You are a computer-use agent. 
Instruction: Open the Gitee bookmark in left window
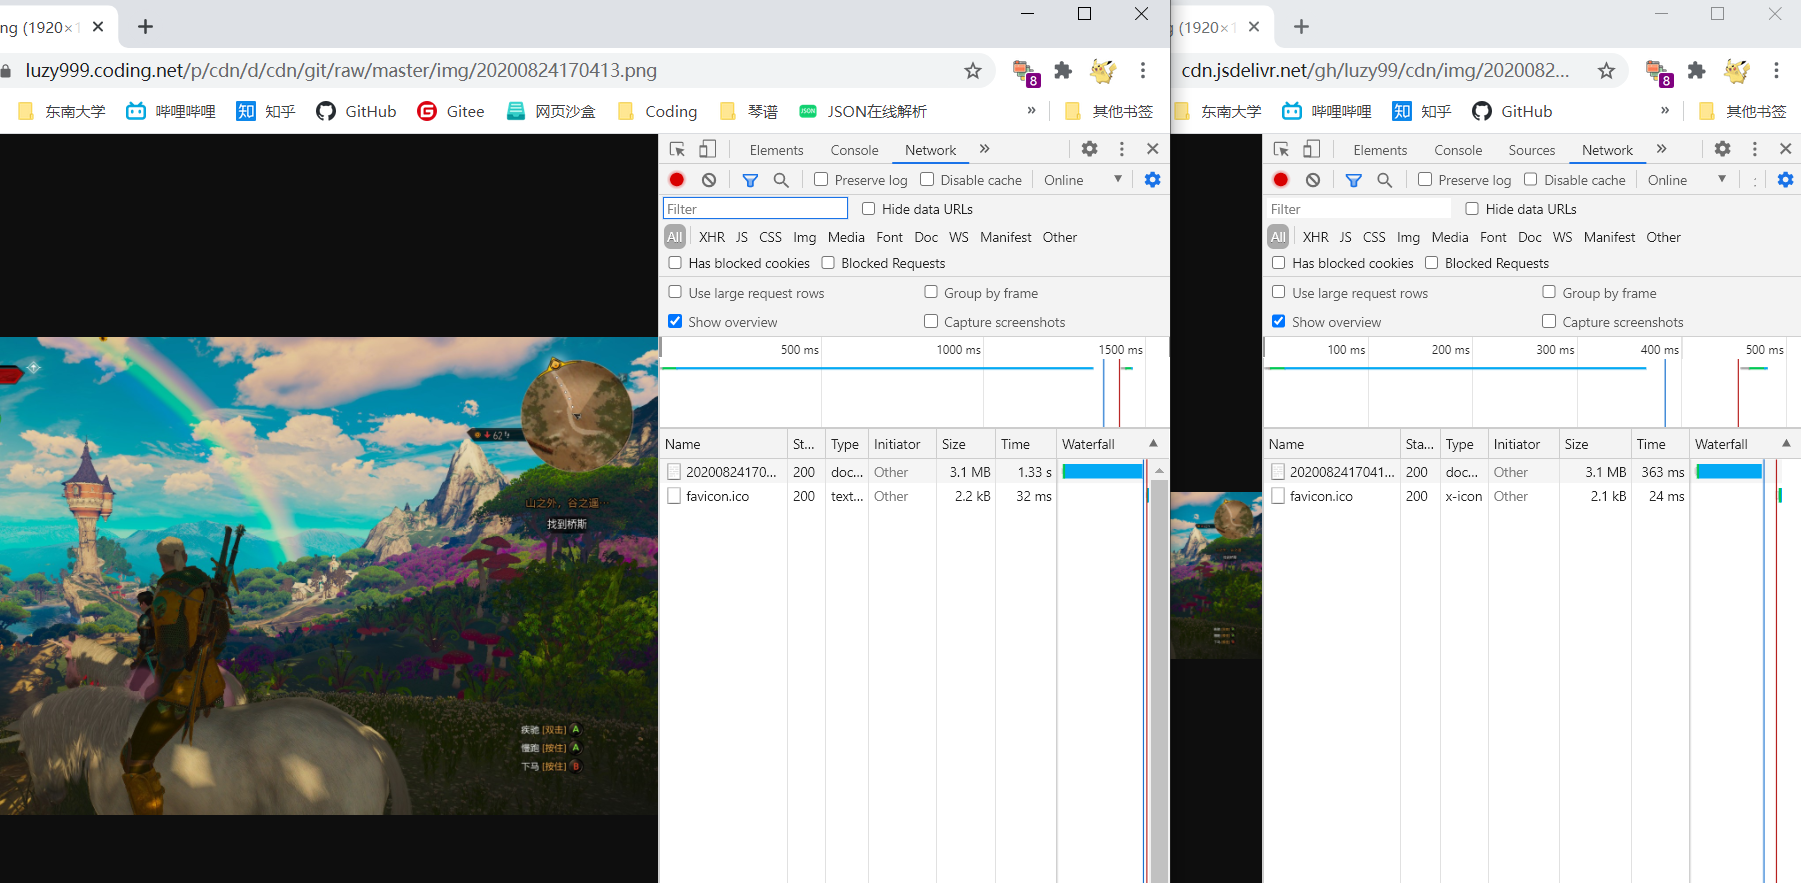tap(451, 111)
